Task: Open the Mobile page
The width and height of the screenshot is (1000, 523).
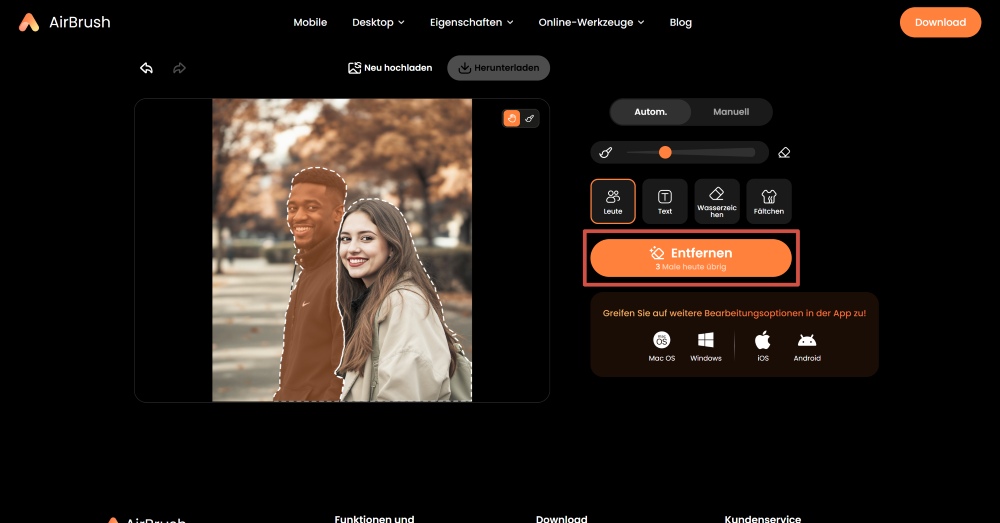Action: tap(310, 22)
